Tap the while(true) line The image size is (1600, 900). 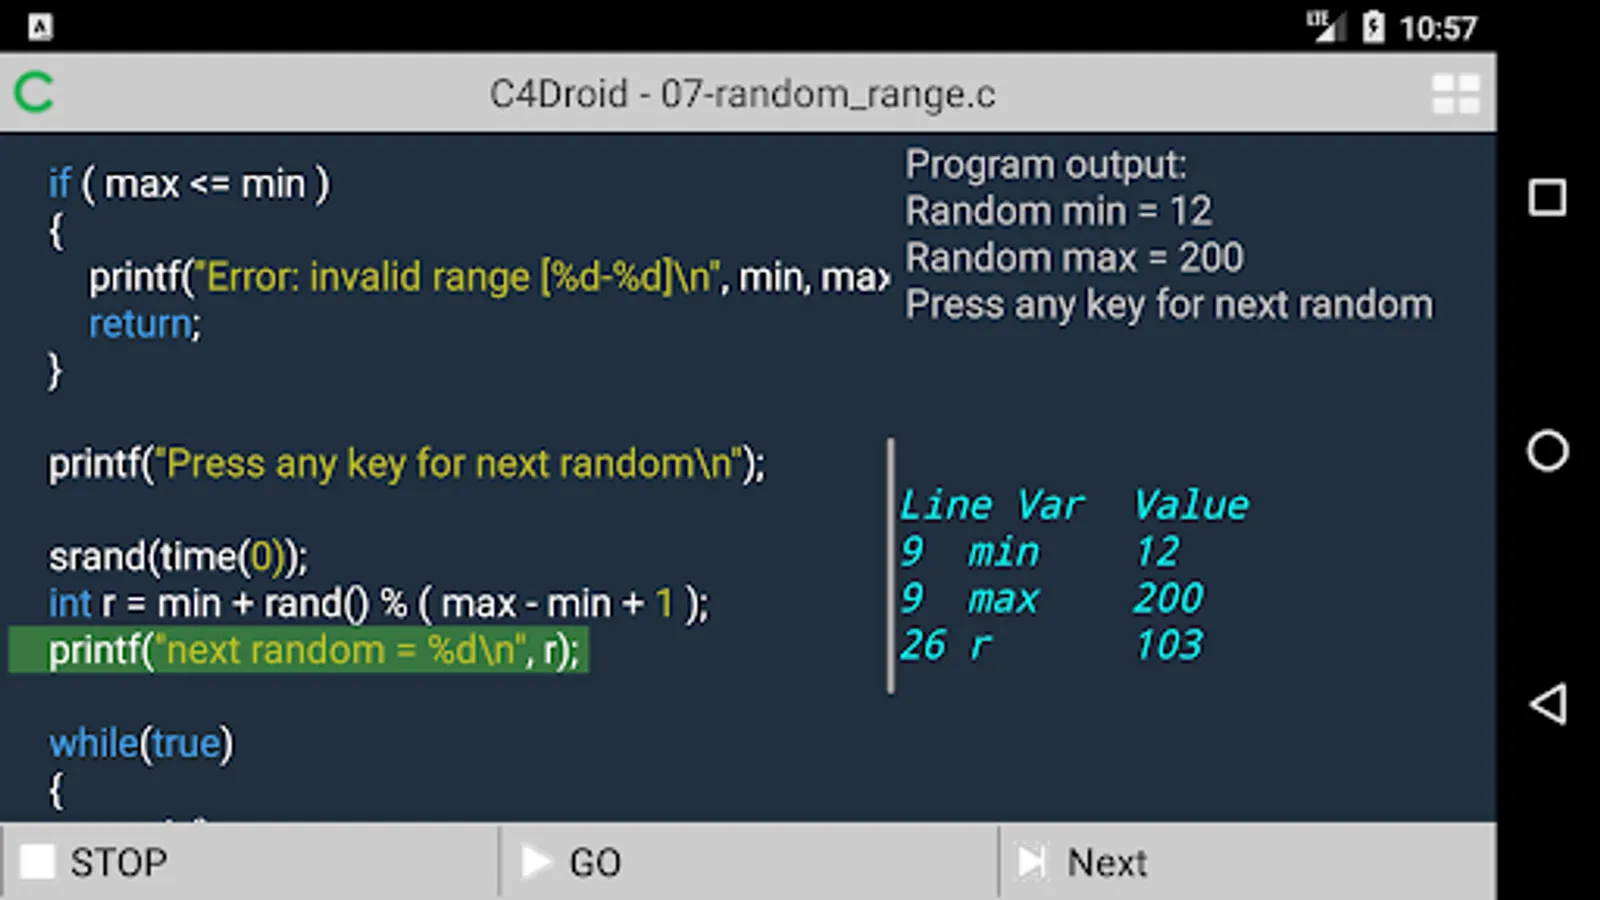(x=141, y=743)
